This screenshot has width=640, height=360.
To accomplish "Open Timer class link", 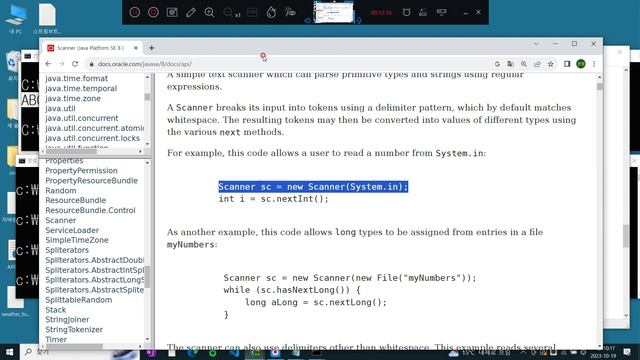I will [x=56, y=340].
